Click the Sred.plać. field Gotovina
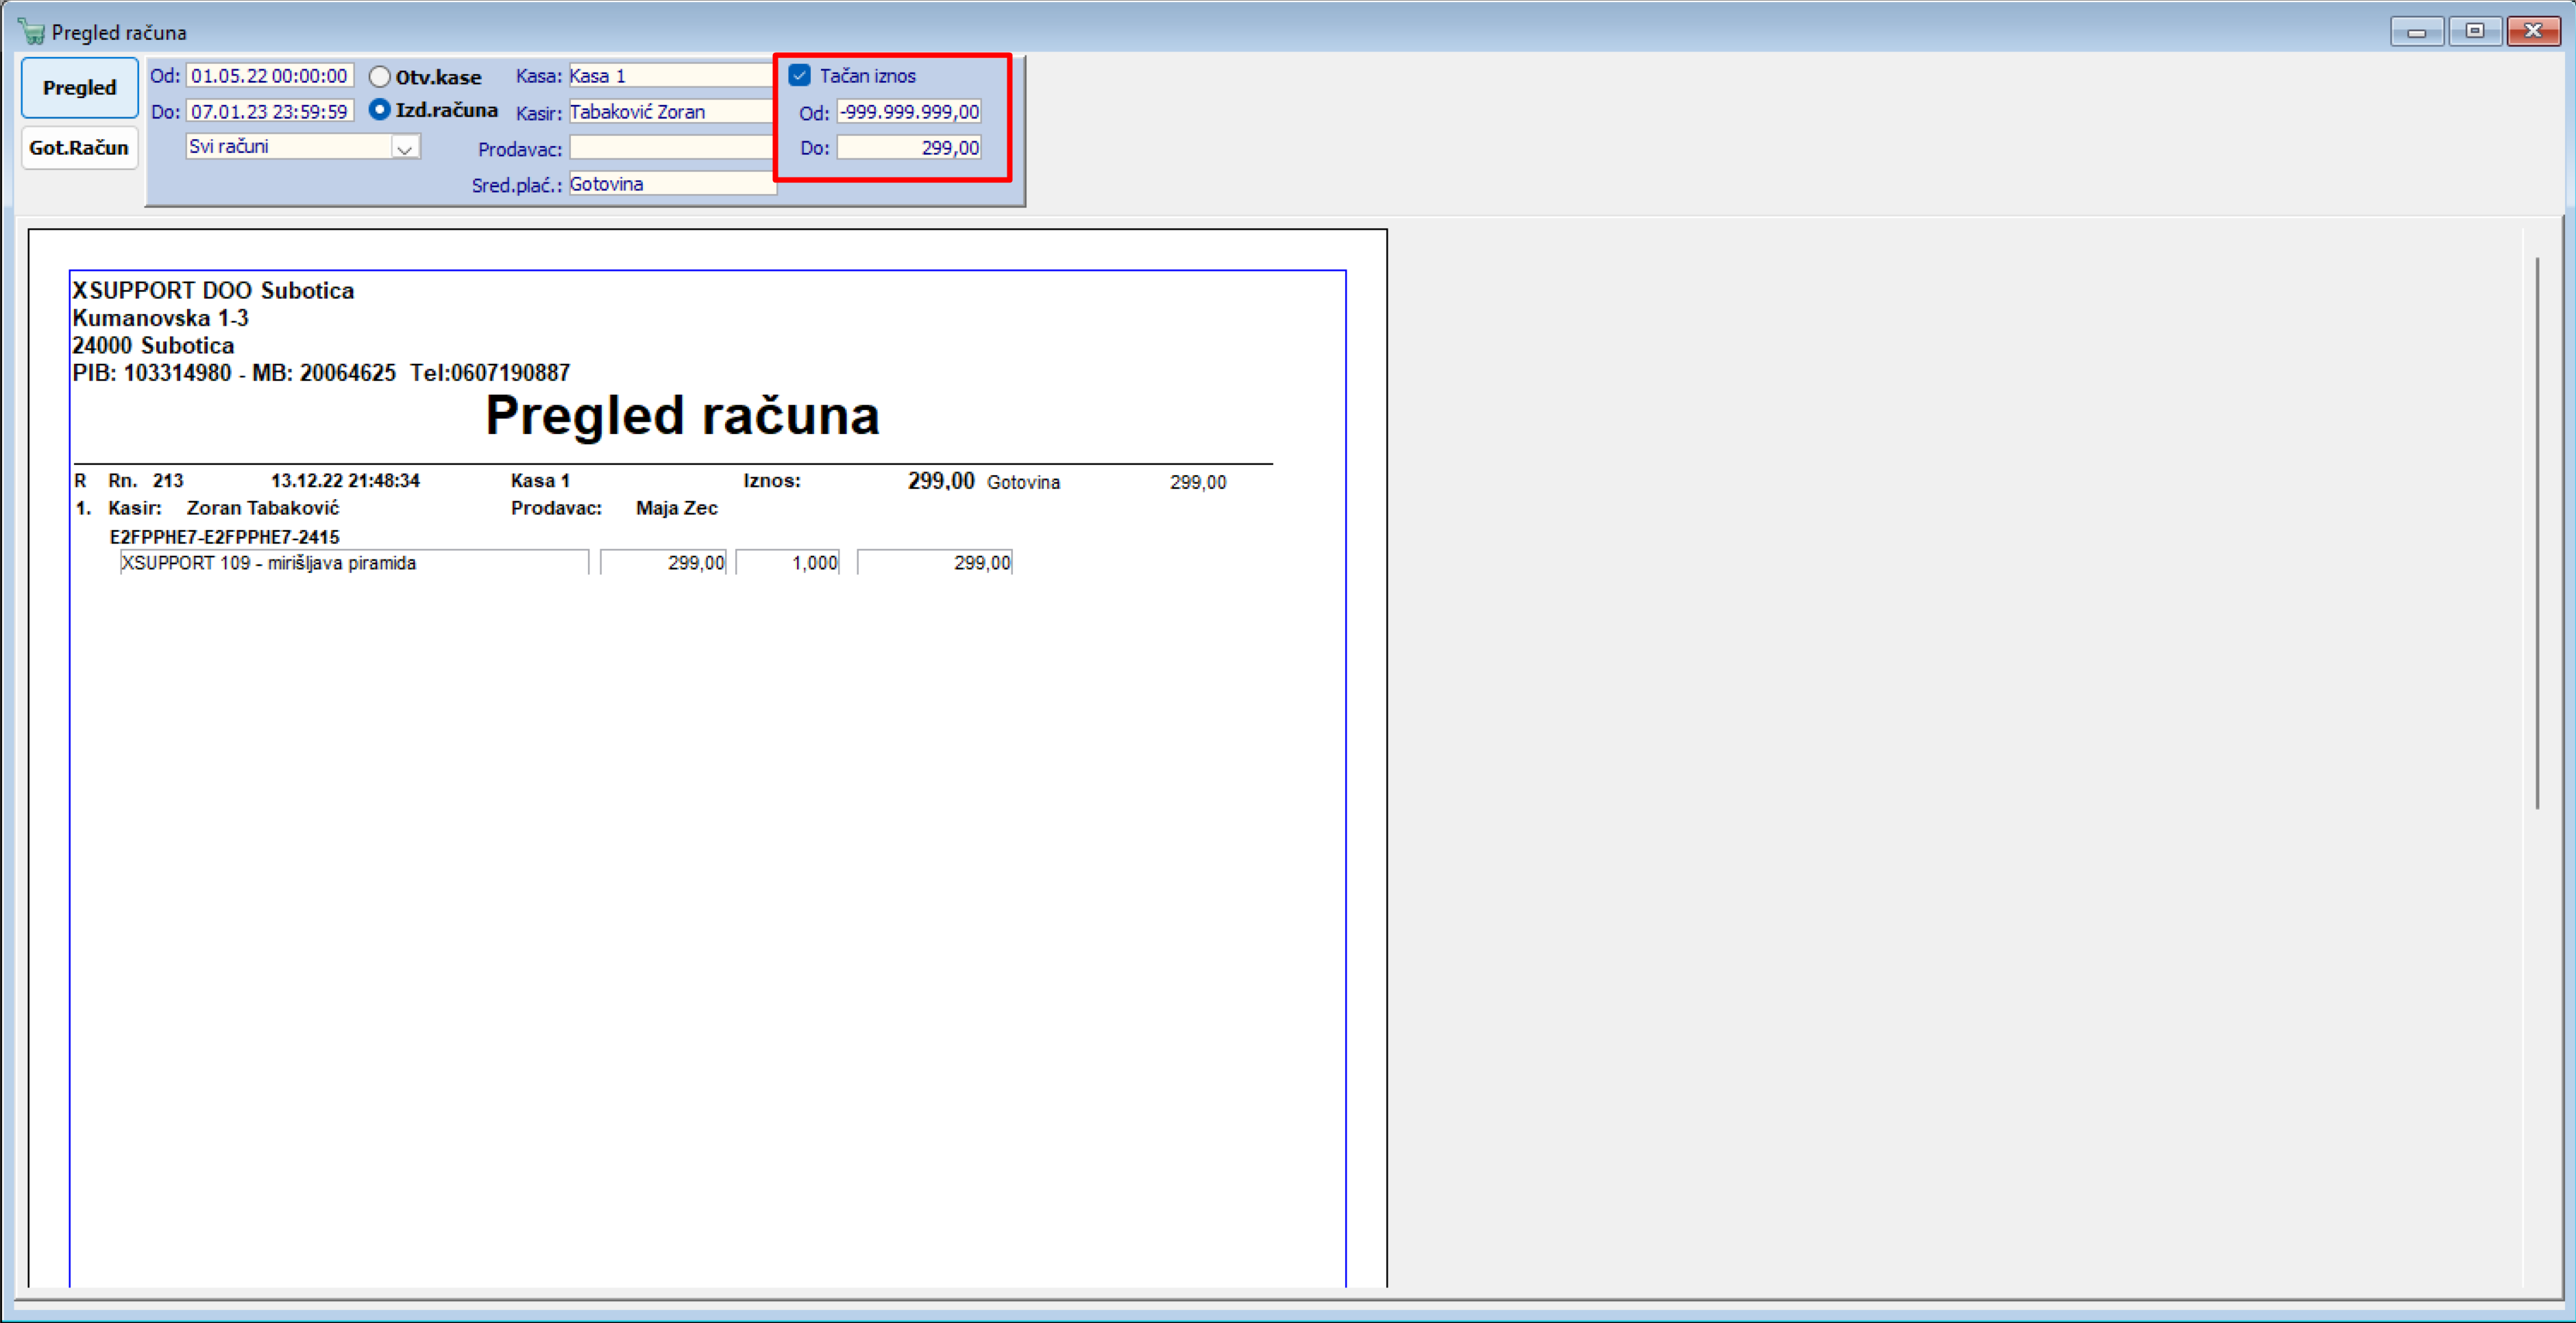Viewport: 2576px width, 1323px height. [x=672, y=184]
